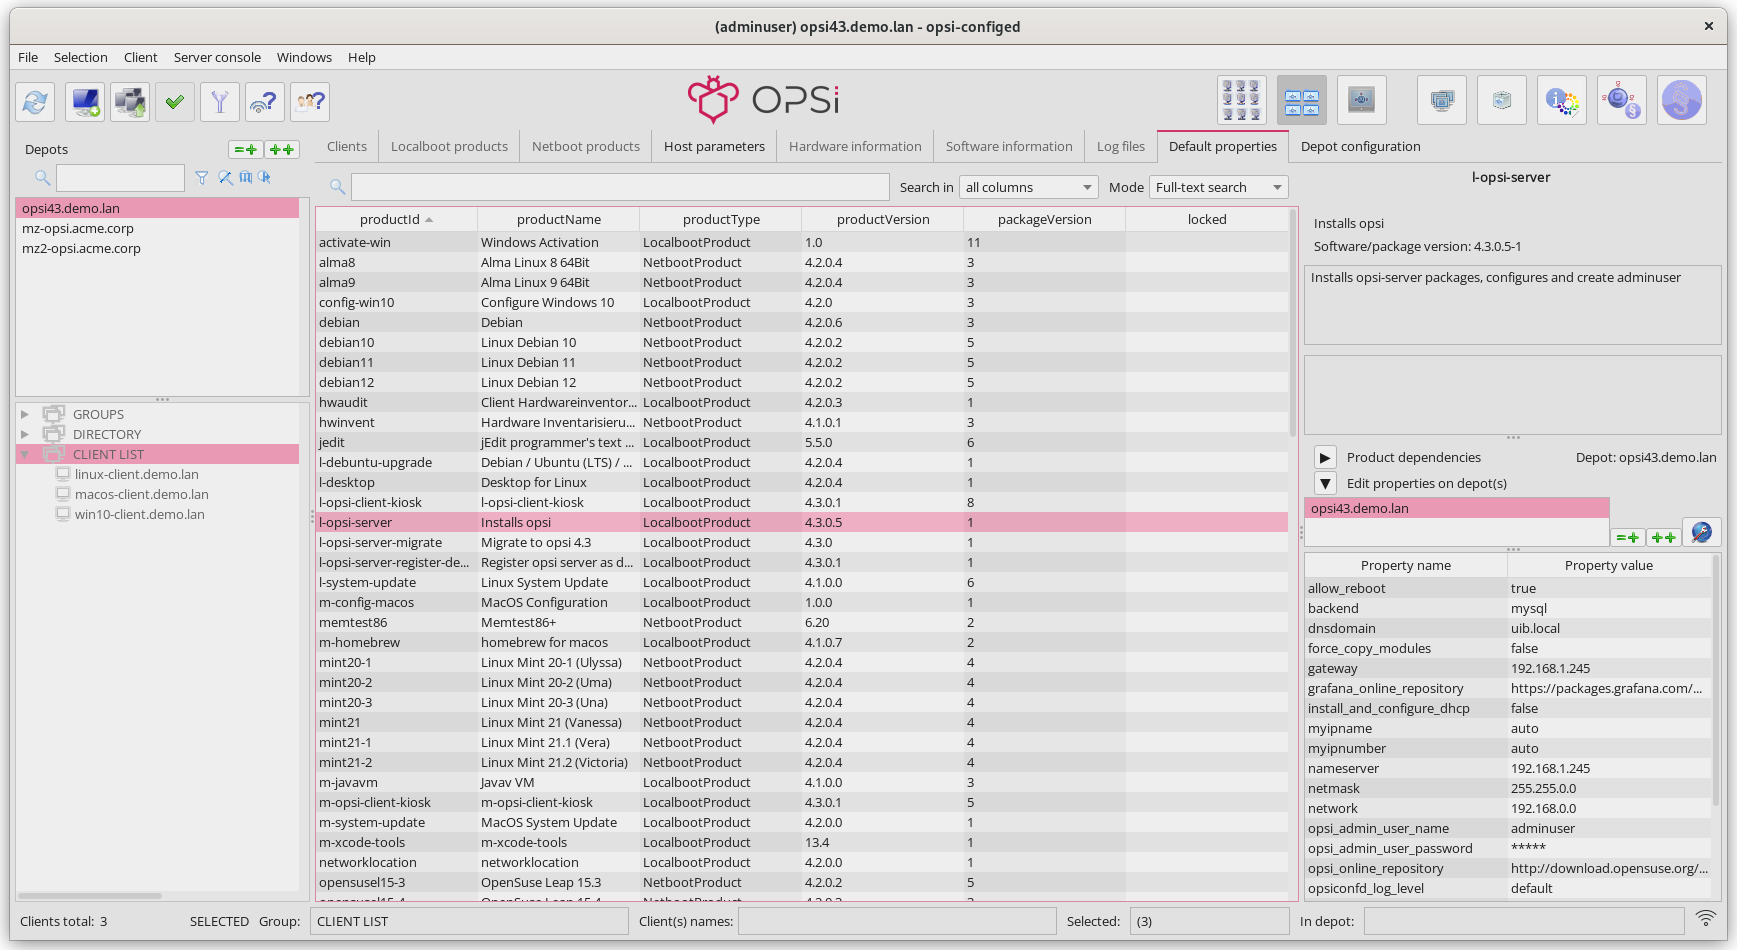This screenshot has width=1737, height=950.
Task: Click the Depots search input field
Action: tap(120, 178)
